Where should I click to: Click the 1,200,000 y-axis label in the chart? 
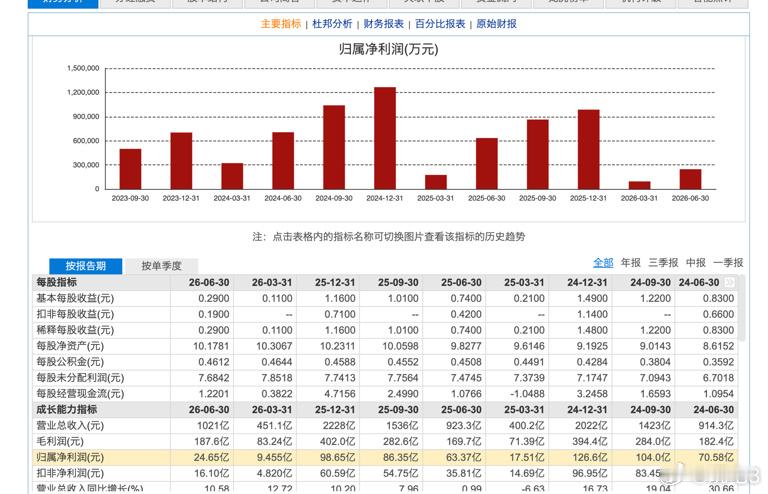coord(83,92)
